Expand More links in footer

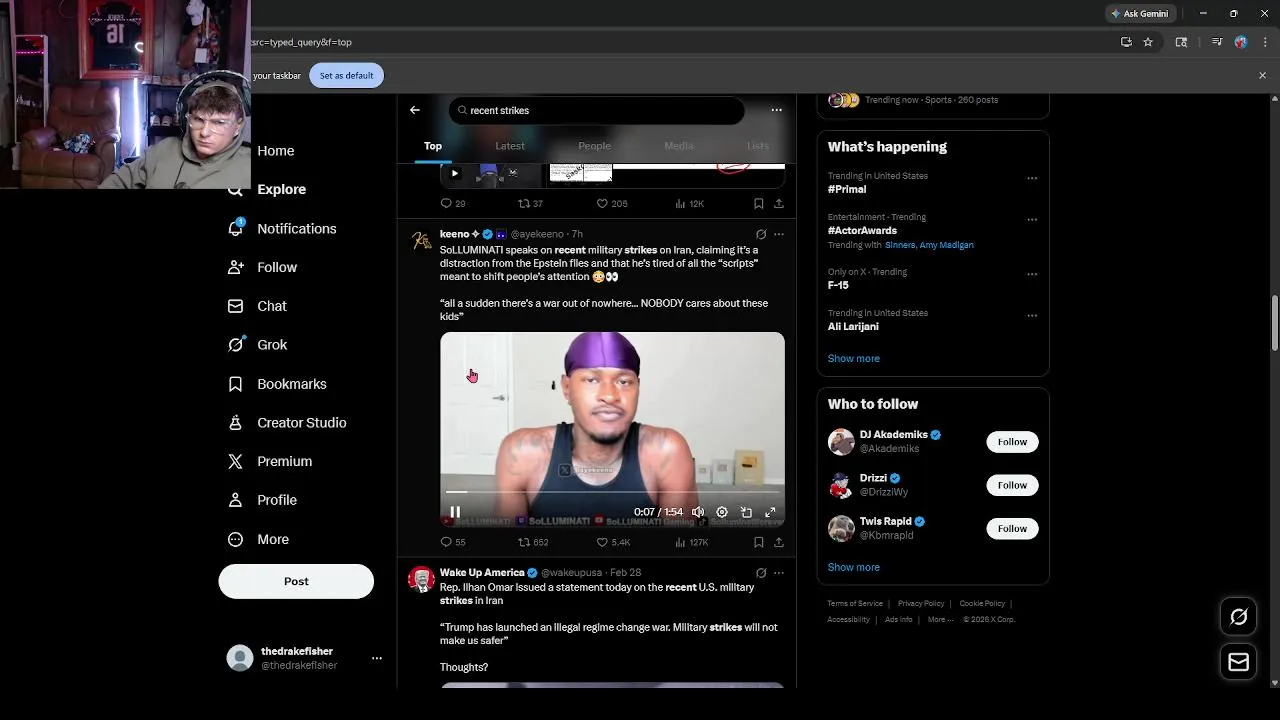940,620
